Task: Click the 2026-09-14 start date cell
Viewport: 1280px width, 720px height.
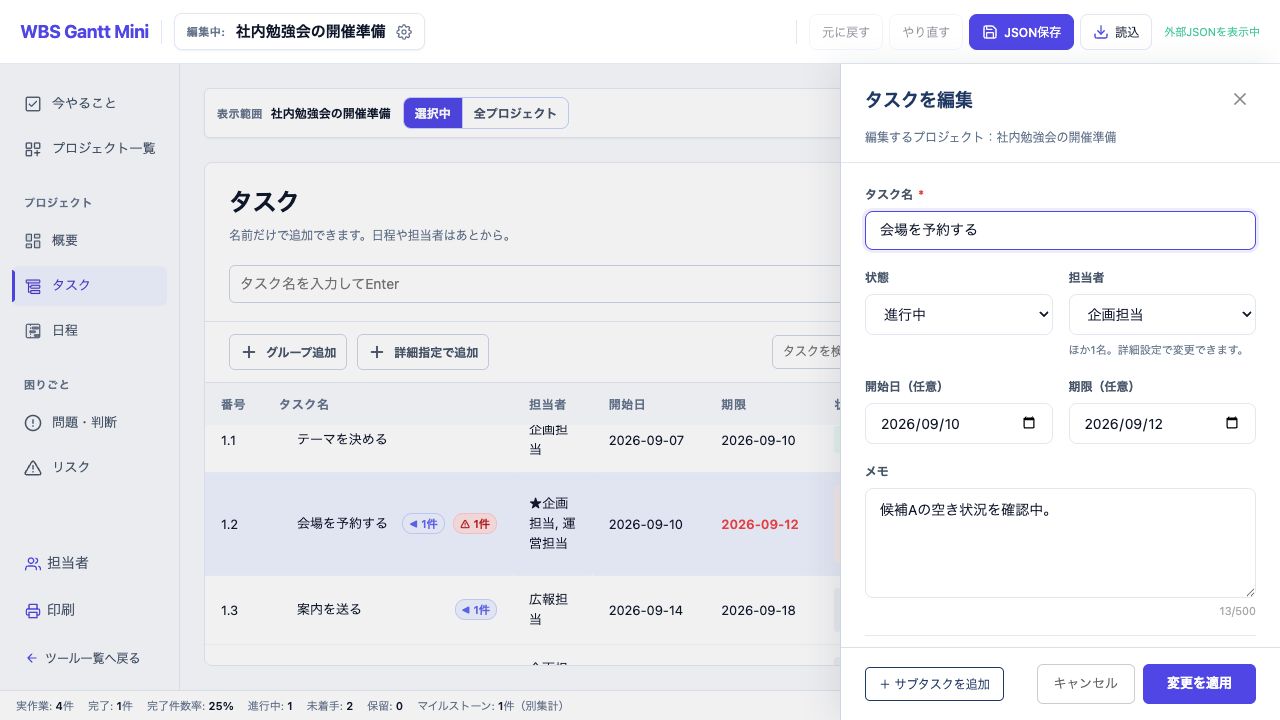Action: (646, 610)
